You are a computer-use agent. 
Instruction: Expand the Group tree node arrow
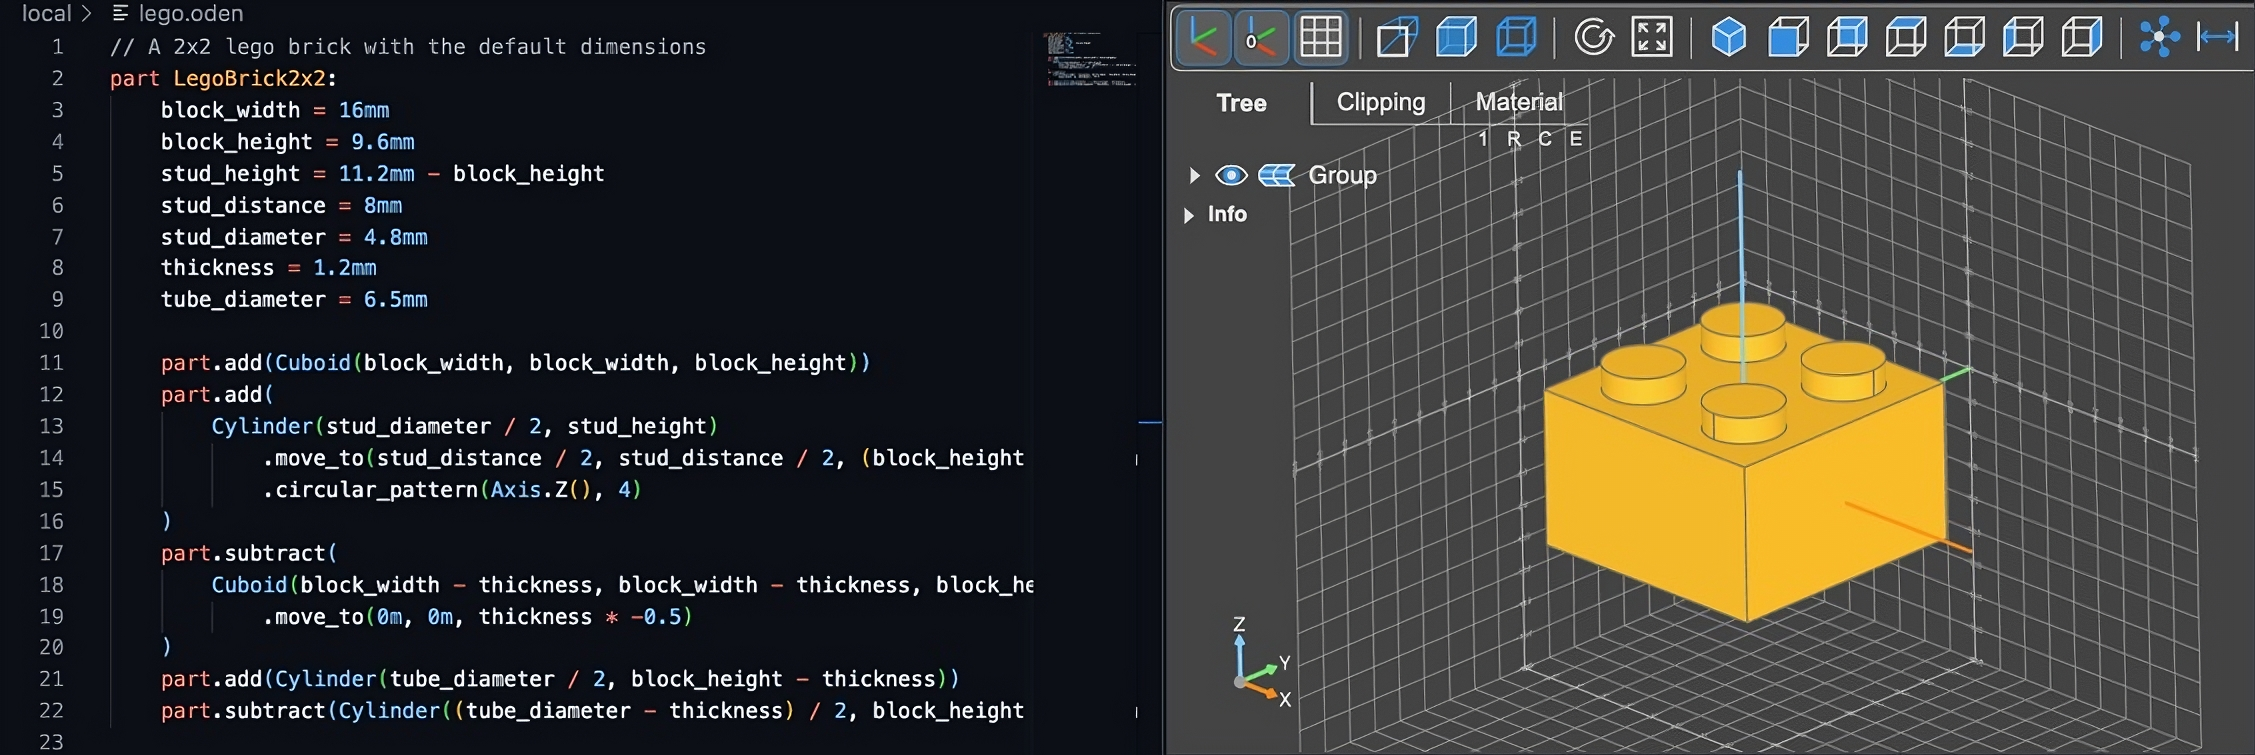click(x=1194, y=176)
